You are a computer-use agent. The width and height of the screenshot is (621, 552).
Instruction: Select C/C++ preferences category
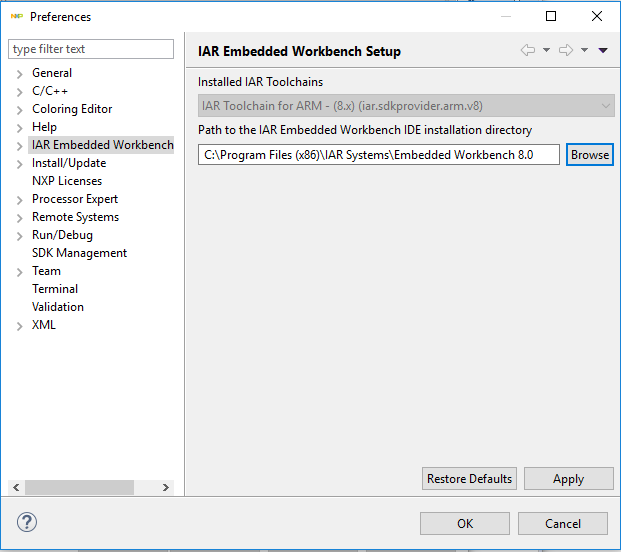[x=50, y=91]
